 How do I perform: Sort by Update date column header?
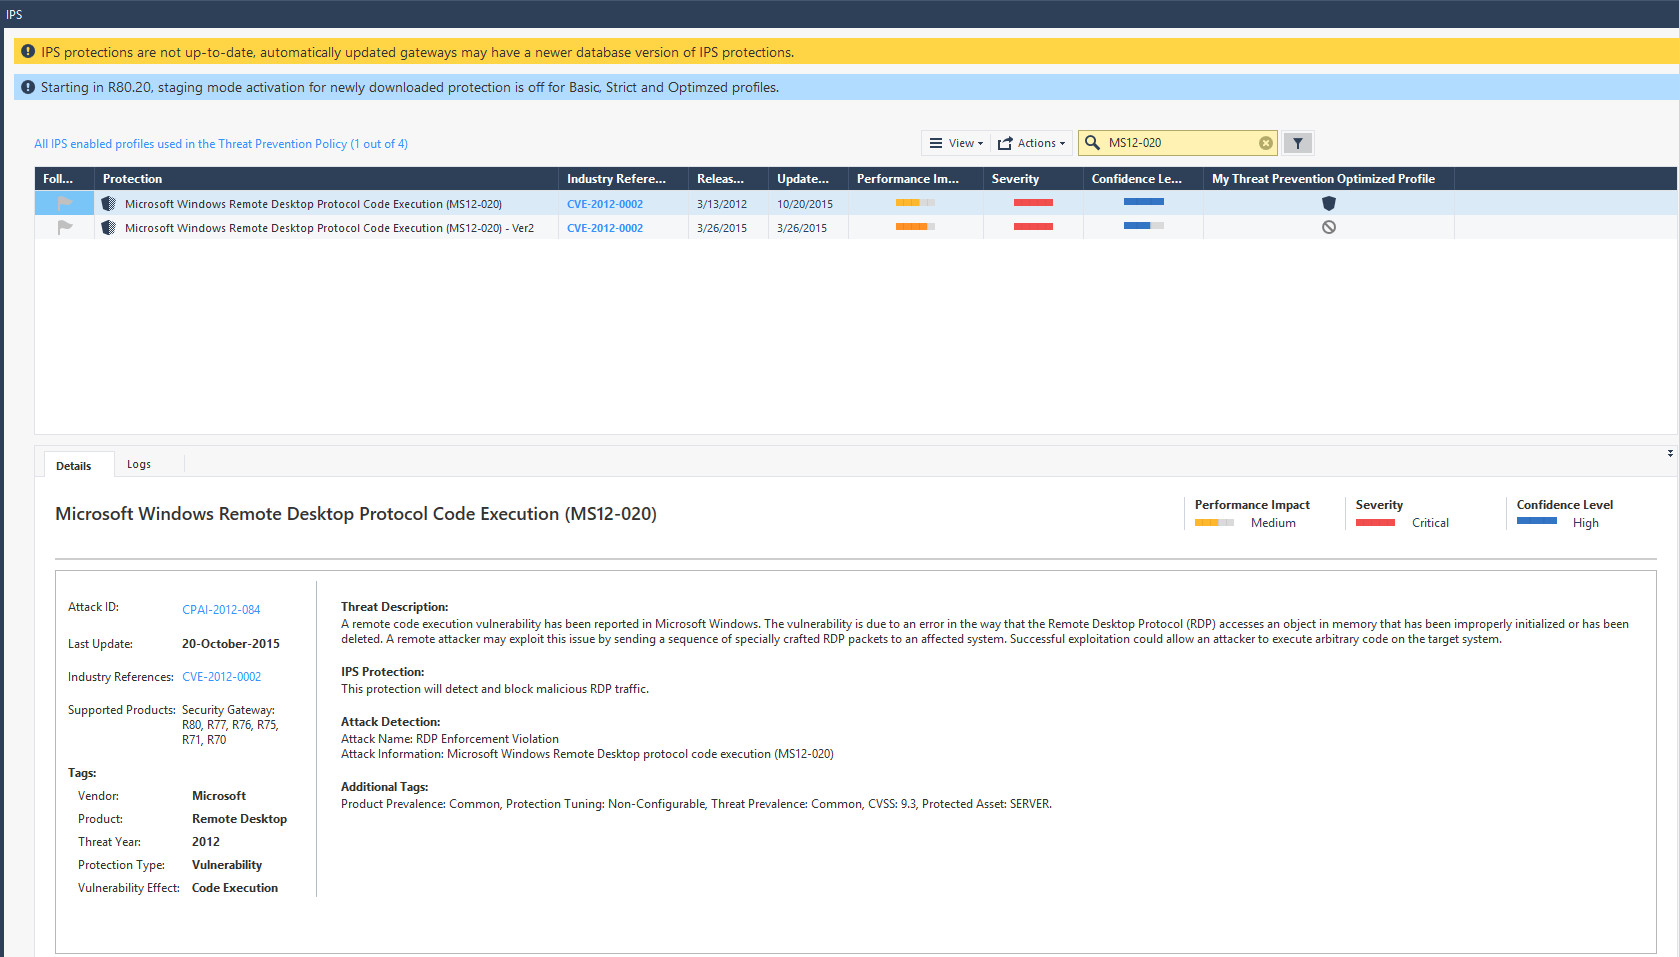tap(808, 179)
